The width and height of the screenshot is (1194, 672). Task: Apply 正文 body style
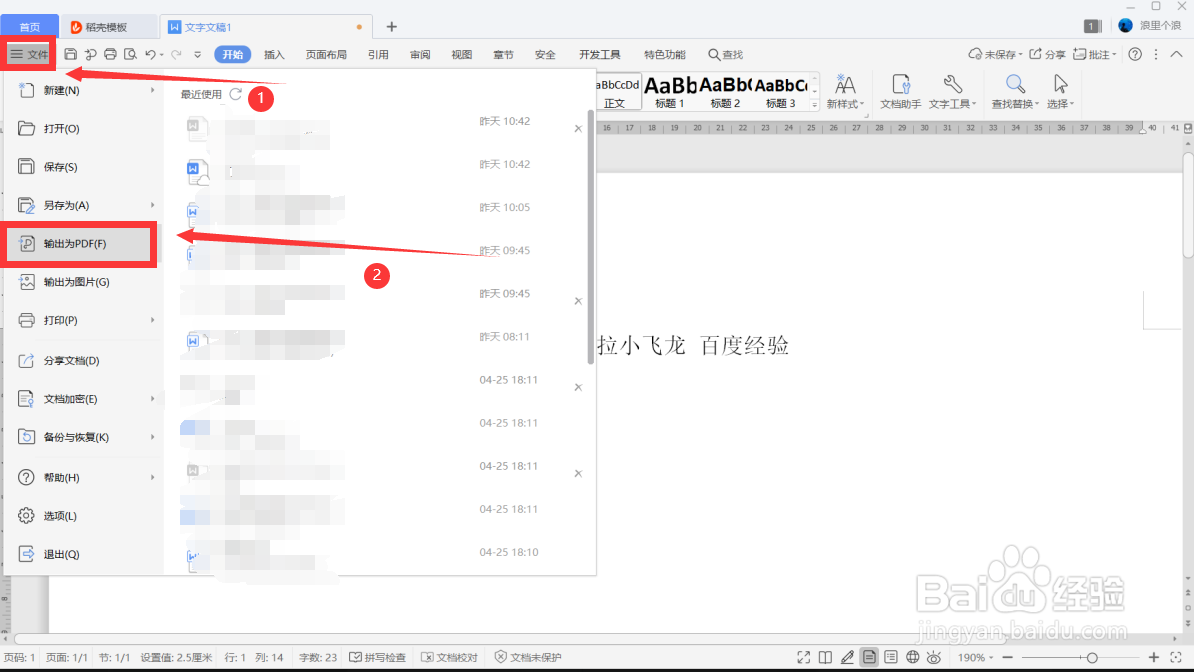click(617, 91)
